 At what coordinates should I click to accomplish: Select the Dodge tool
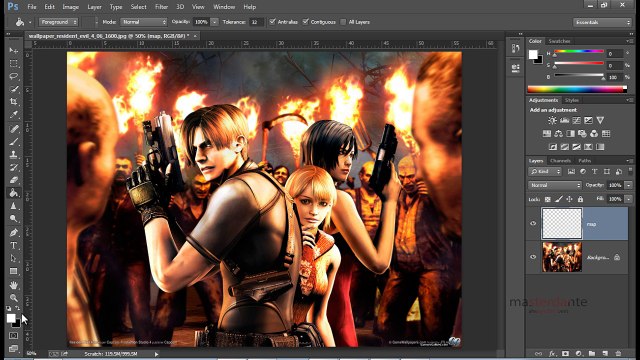pyautogui.click(x=13, y=218)
